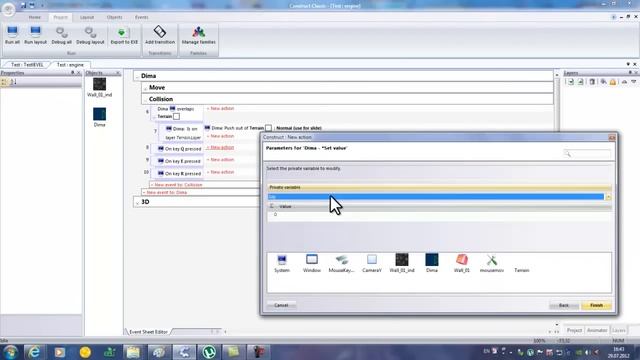Click Finish in the New action dialog
Viewport: 640px width, 360px height.
click(596, 305)
